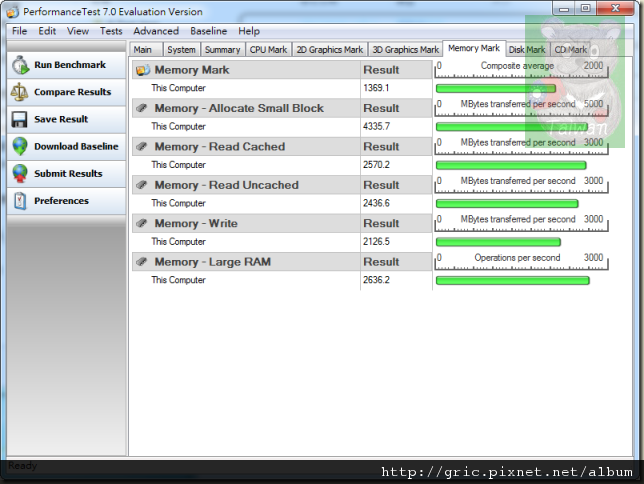The width and height of the screenshot is (644, 484).
Task: Click the Preferences clipboard icon
Action: tap(20, 201)
